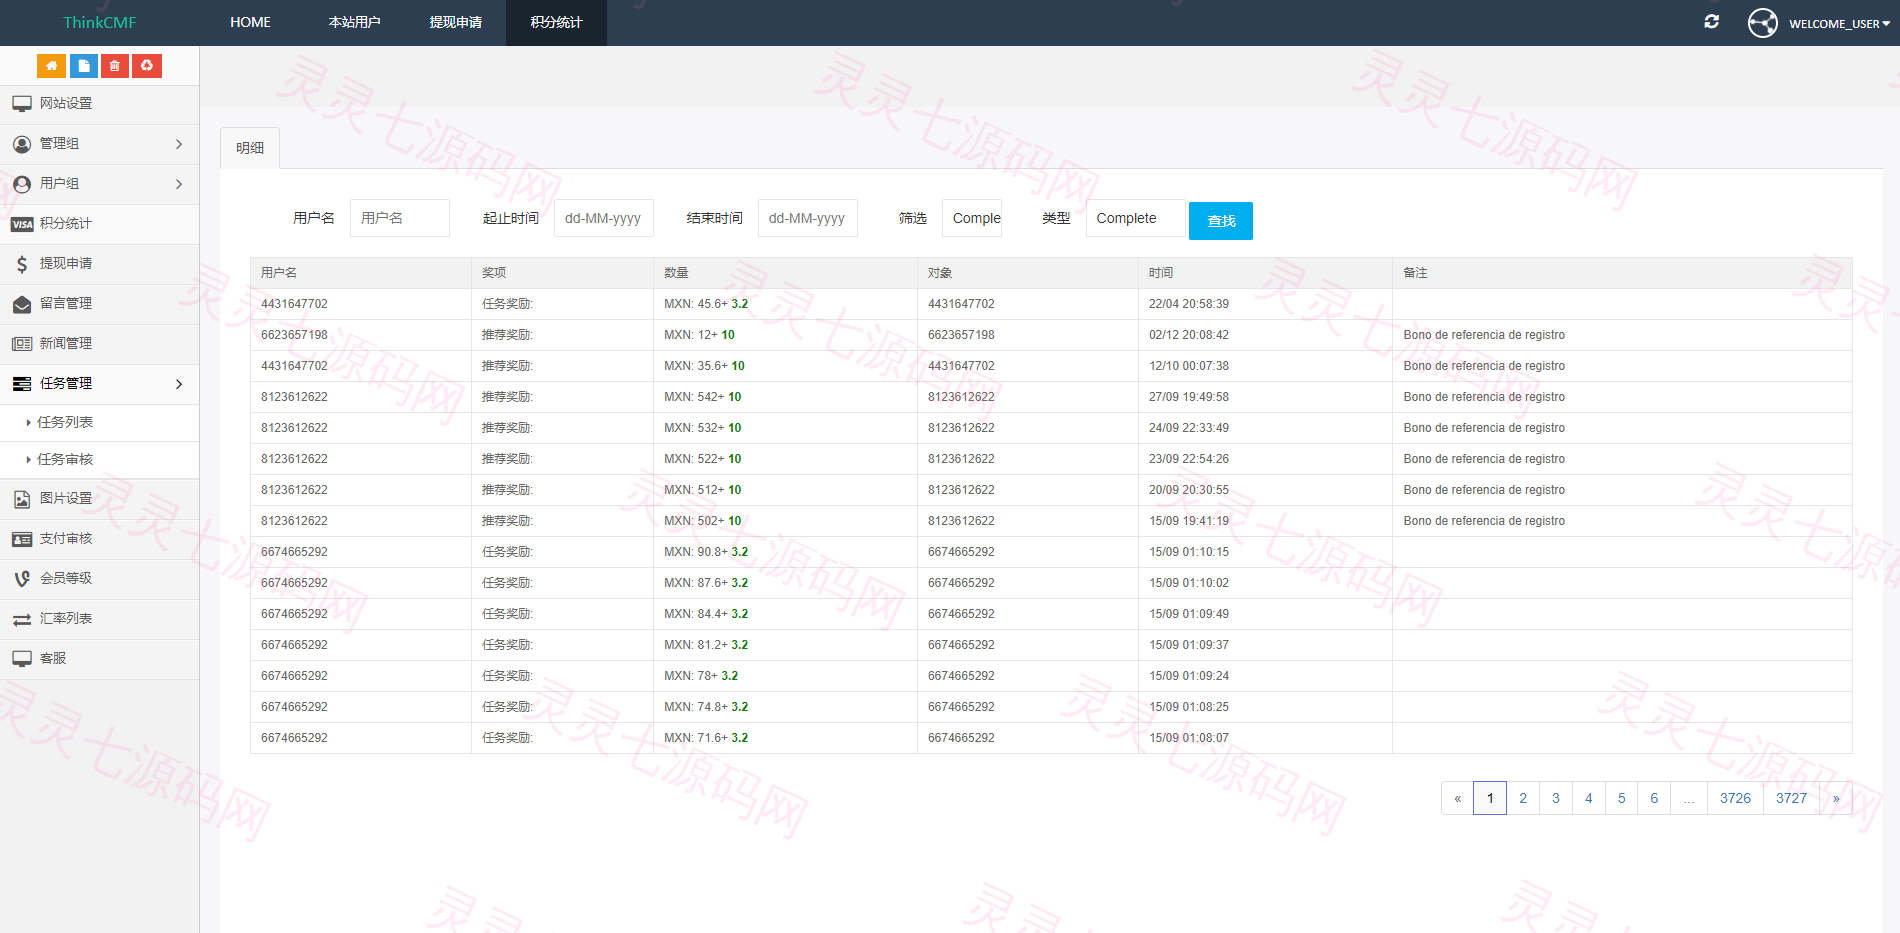The image size is (1900, 933).
Task: Click the VISA card icon beside 积分统计
Action: pyautogui.click(x=22, y=224)
